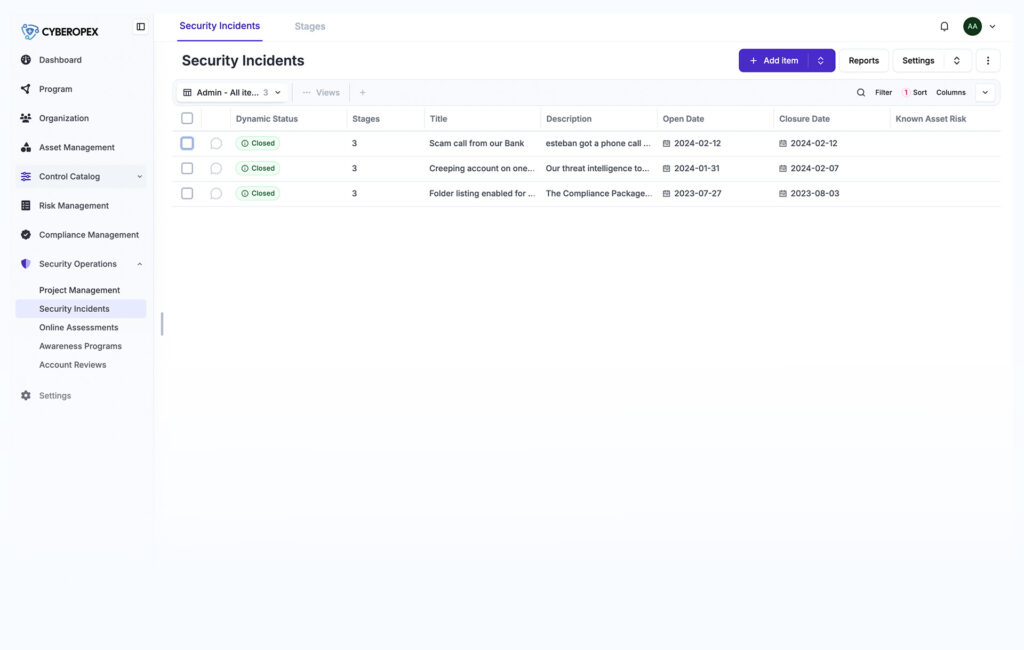Click calendar icon beside Open Date 2024-02-12
Viewport: 1024px width, 650px height.
pyautogui.click(x=666, y=144)
